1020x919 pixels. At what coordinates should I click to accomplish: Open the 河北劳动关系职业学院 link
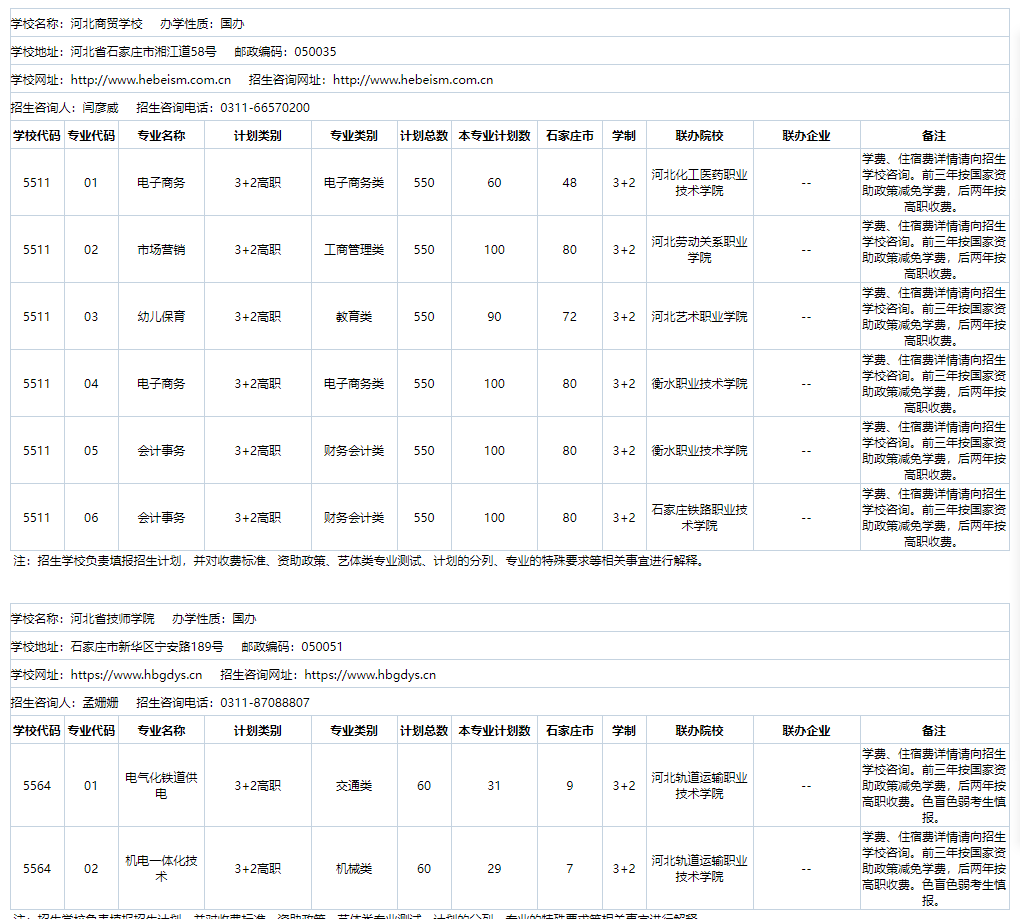(700, 250)
